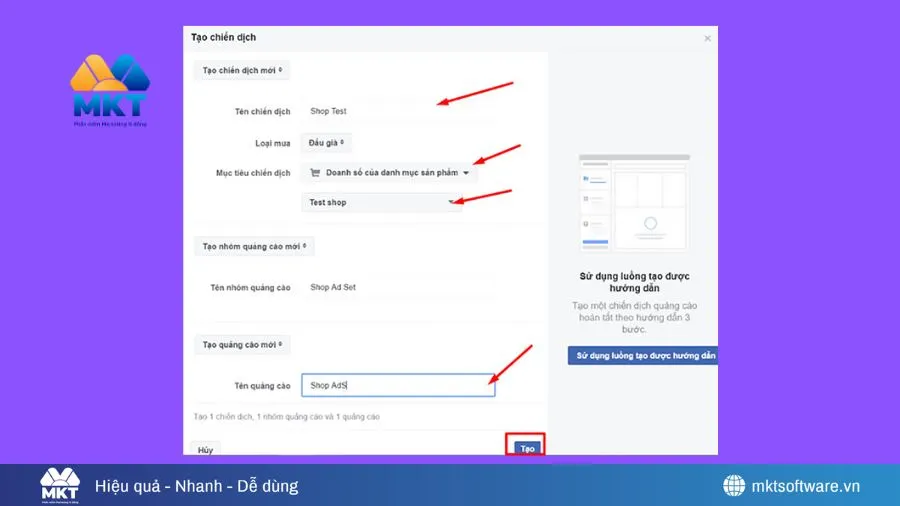
Task: Click Sử dụng luồng tạo được hướng dẫn button
Action: tap(643, 356)
